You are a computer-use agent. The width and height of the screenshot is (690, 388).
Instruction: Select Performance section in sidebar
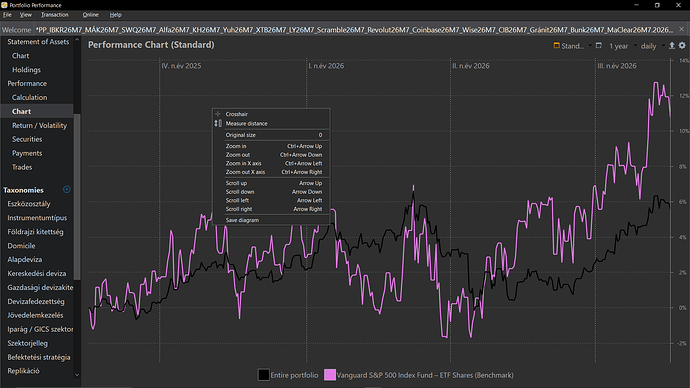[27, 84]
